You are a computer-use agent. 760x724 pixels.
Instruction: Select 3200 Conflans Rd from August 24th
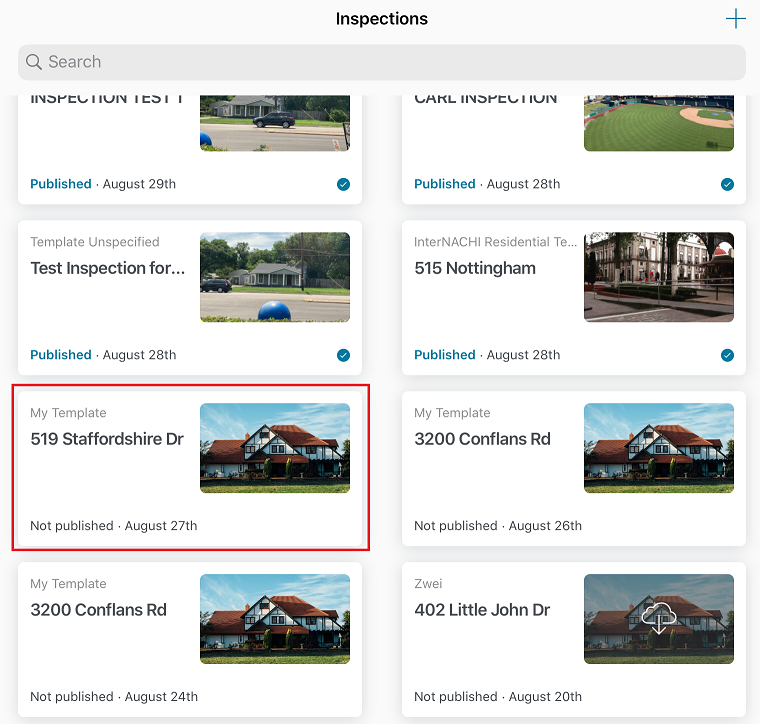click(x=98, y=610)
